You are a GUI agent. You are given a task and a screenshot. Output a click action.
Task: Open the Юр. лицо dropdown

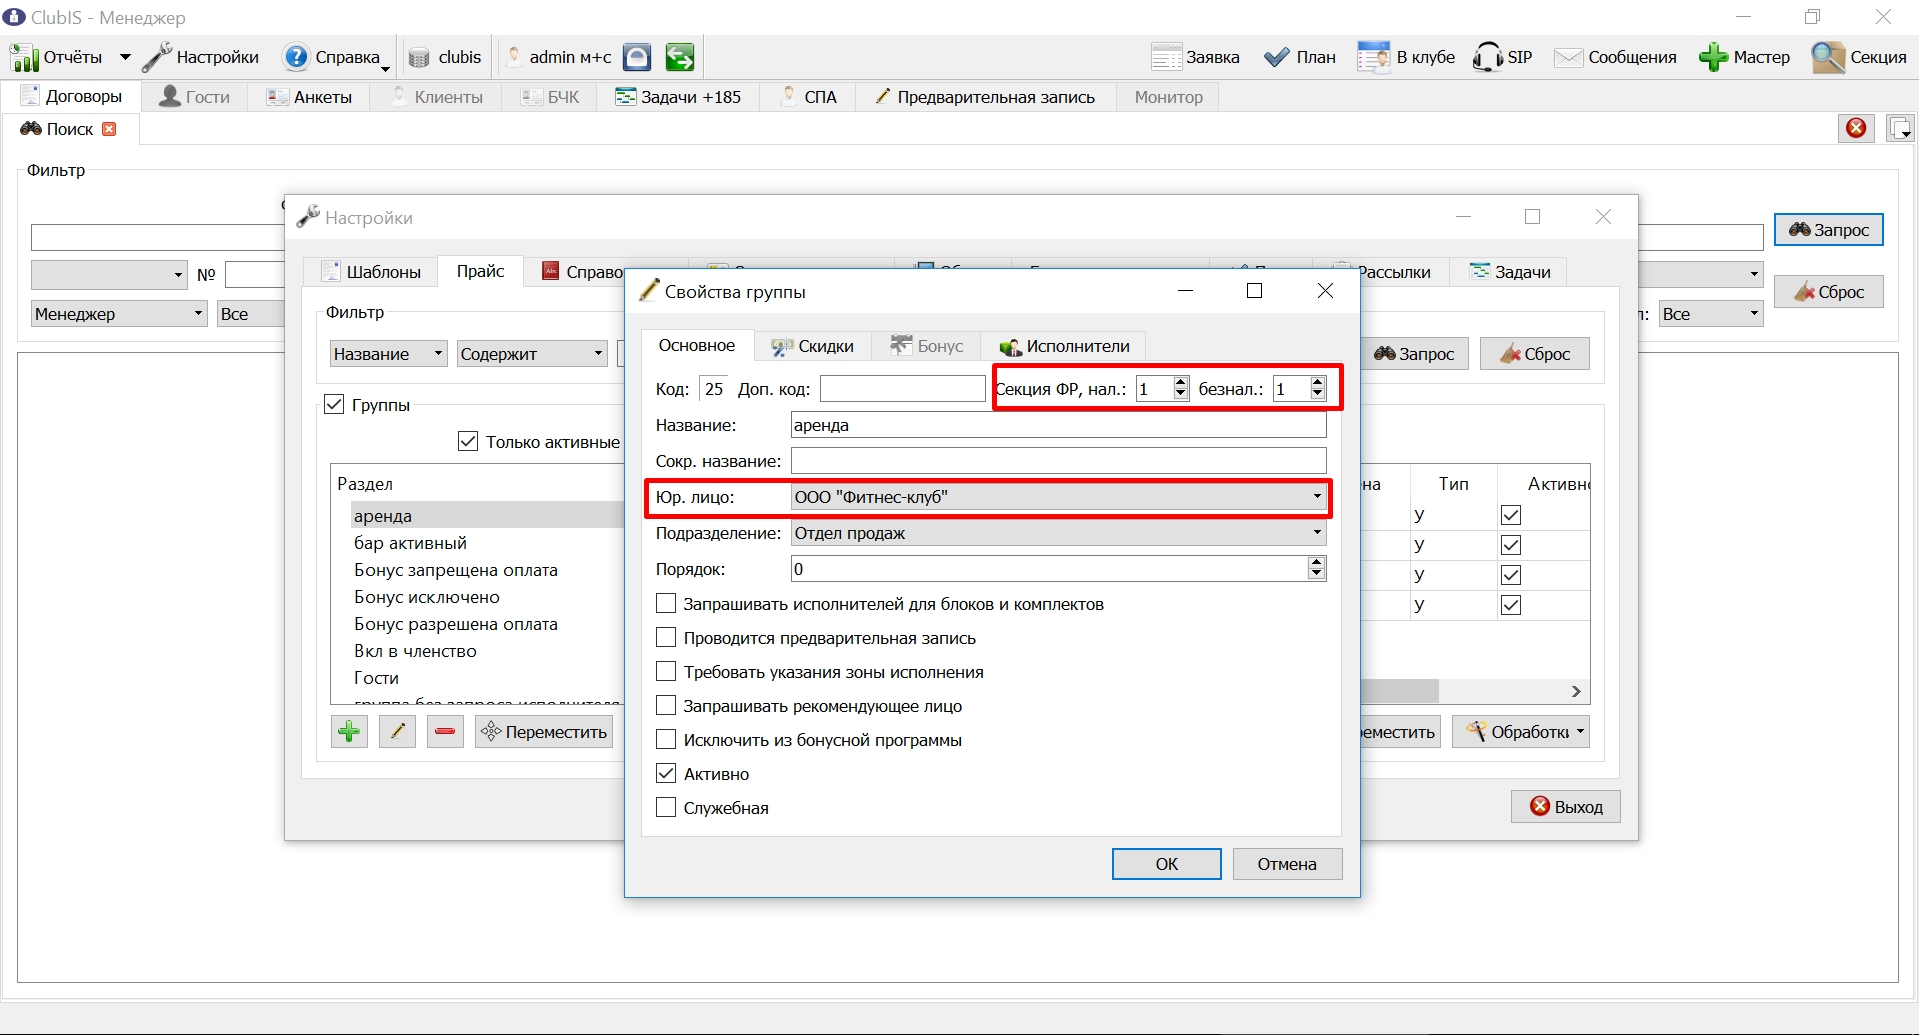(x=1058, y=497)
